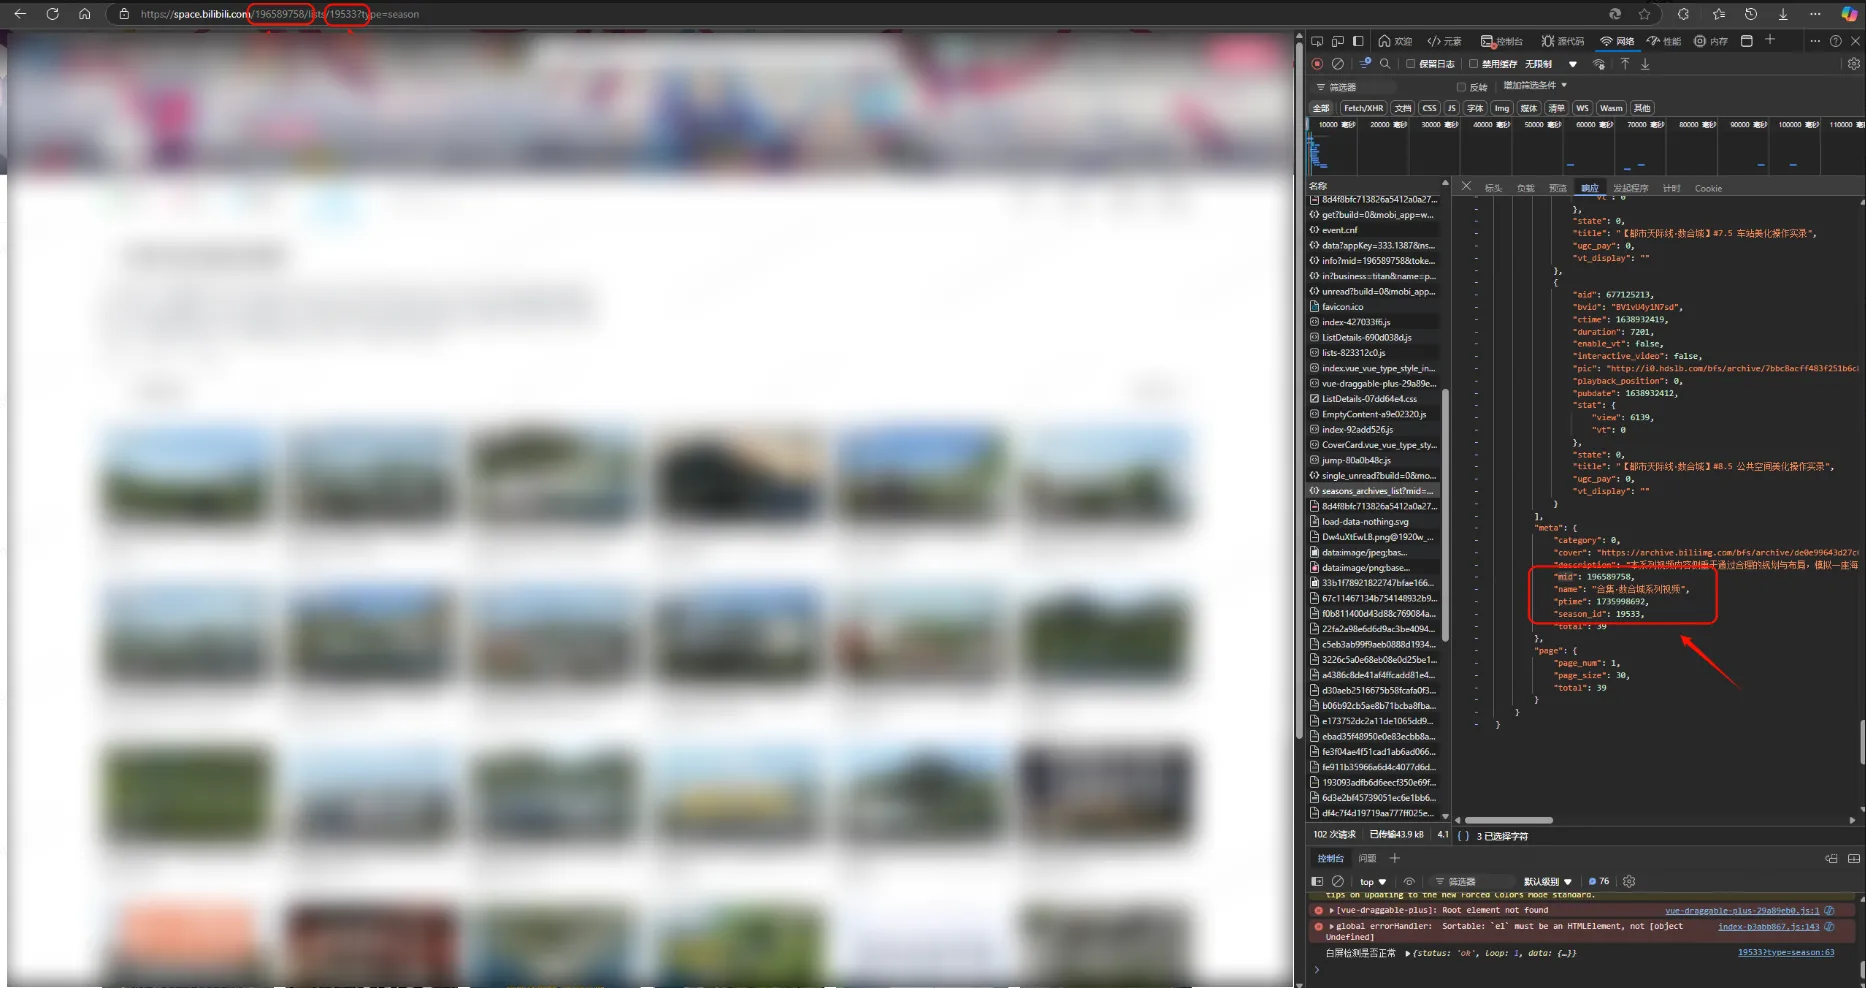Open network conditions wifi-gear icon
Image resolution: width=1866 pixels, height=988 pixels.
coord(1600,64)
